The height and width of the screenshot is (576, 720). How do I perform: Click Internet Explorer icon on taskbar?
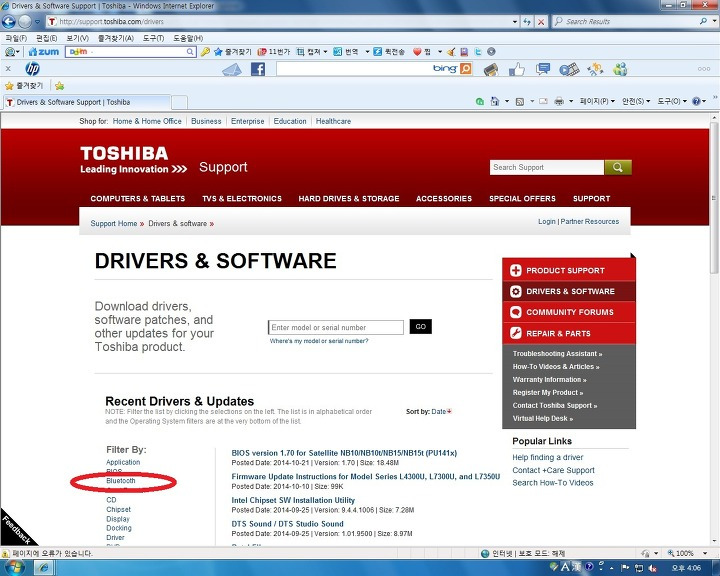pyautogui.click(x=44, y=568)
